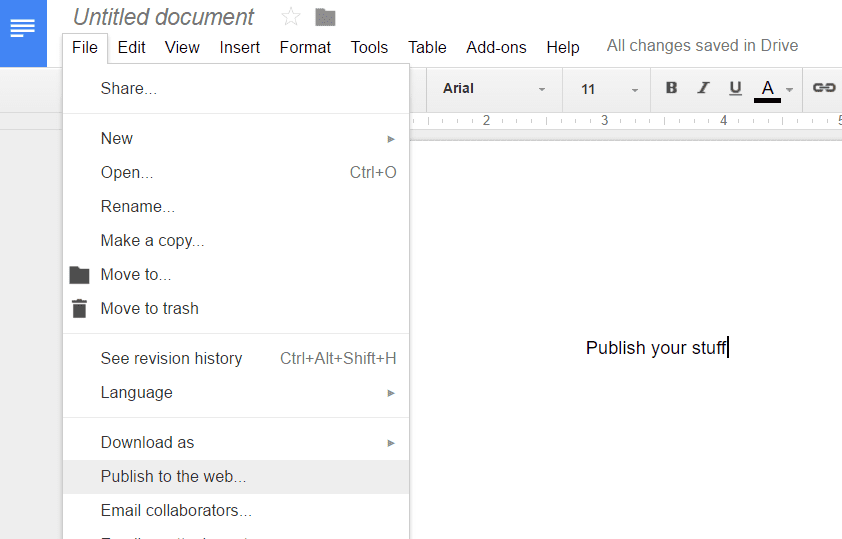This screenshot has height=539, width=842.
Task: Choose Rename... menu entry
Action: point(236,207)
